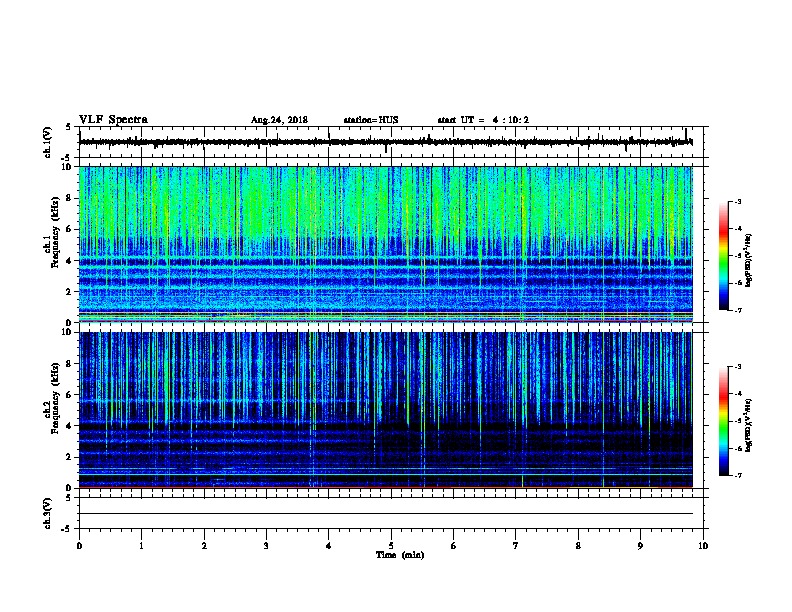Click the flat ch.3 waveform trace
Screen dimensions: 792x612
pyautogui.click(x=386, y=514)
